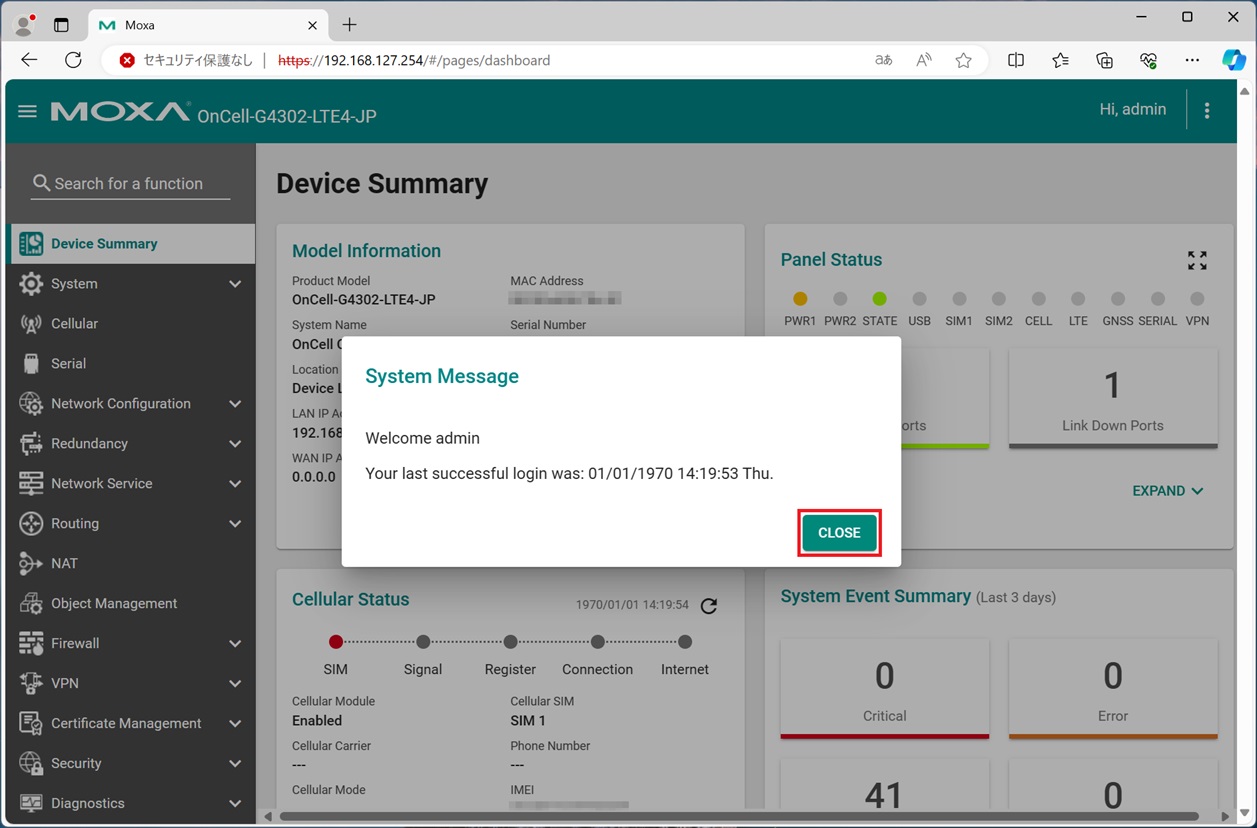Click the browser profile icon
This screenshot has width=1257, height=828.
[x=24, y=25]
